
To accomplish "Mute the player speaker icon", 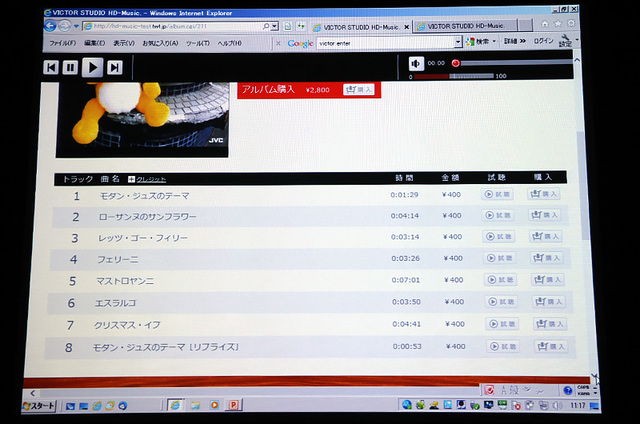I will (x=416, y=64).
